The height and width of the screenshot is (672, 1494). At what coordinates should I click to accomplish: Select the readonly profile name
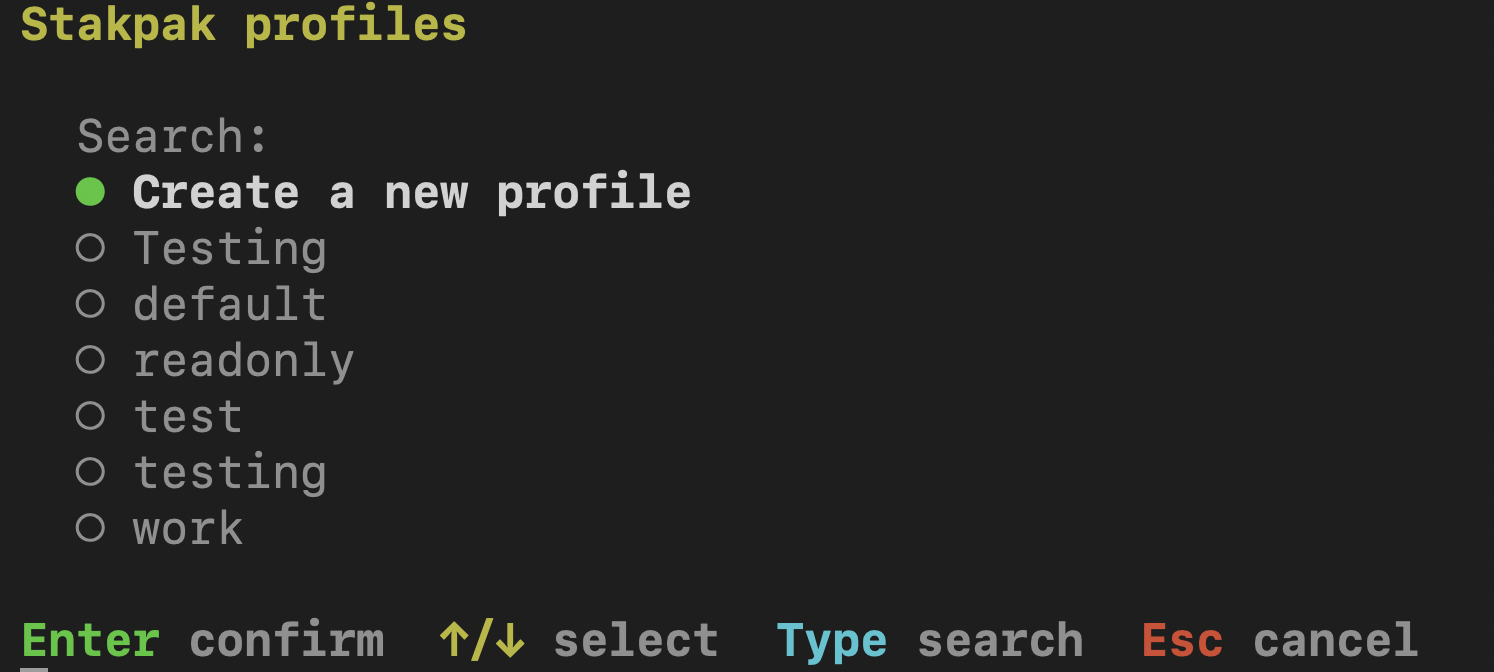point(244,360)
